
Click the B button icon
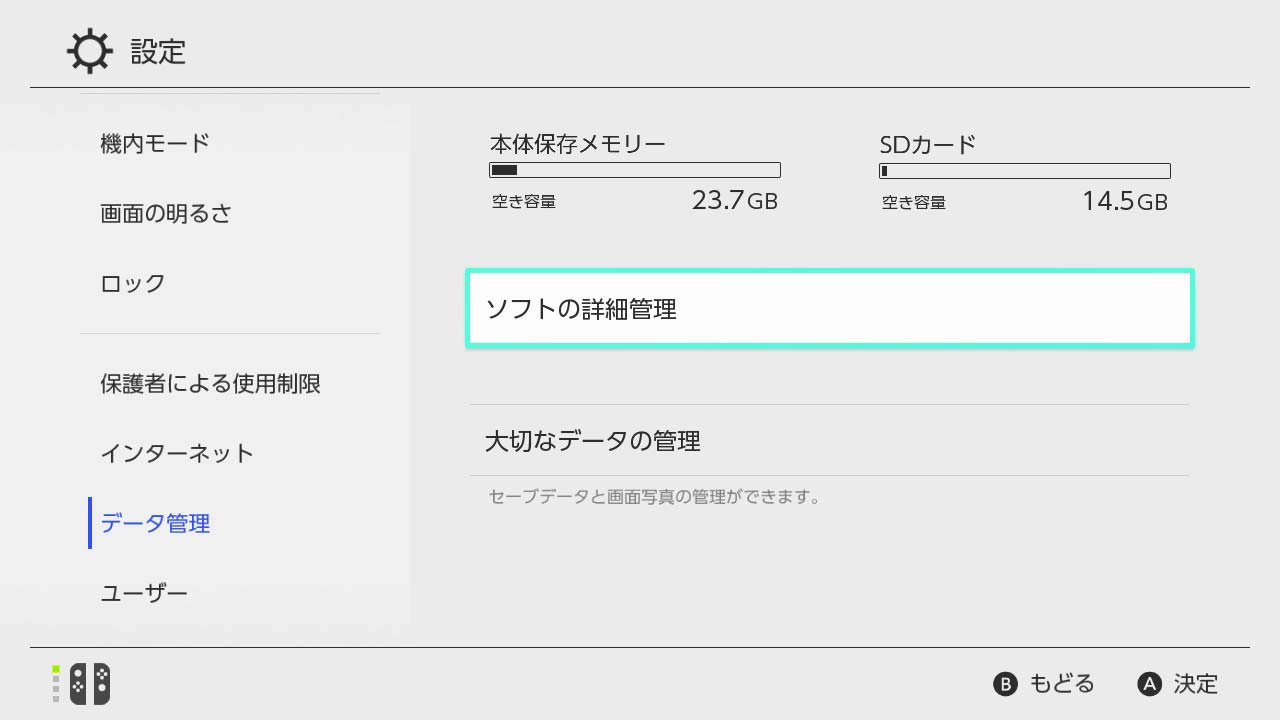pyautogui.click(x=1005, y=684)
